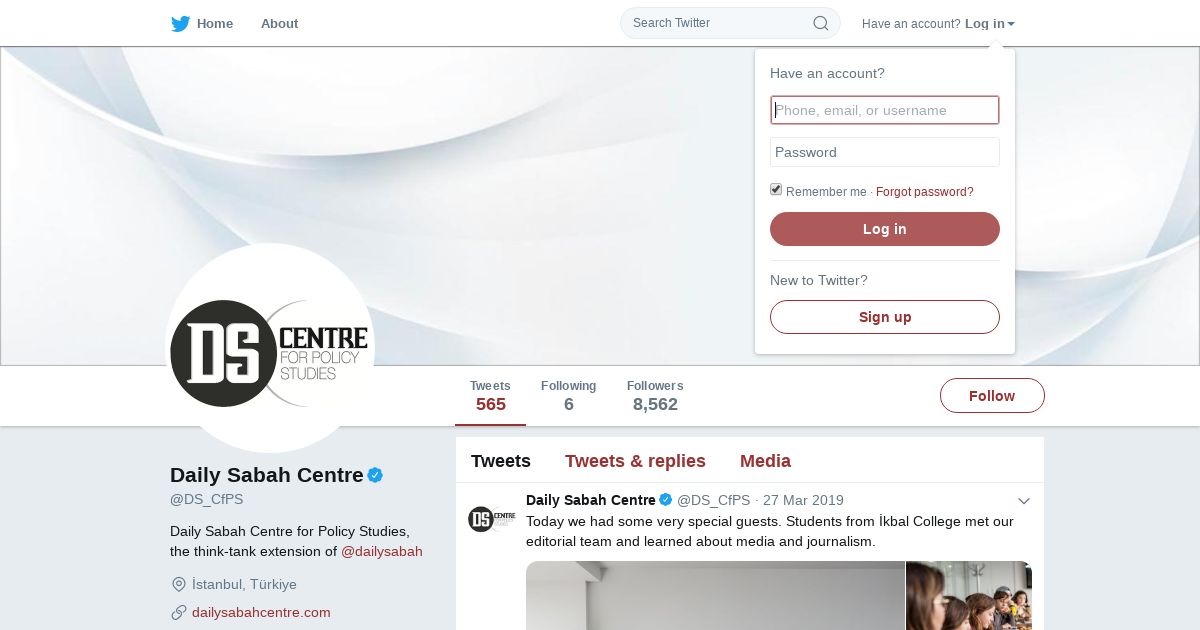The height and width of the screenshot is (630, 1200).
Task: Uncheck the Remember me checkbox
Action: pyautogui.click(x=776, y=190)
